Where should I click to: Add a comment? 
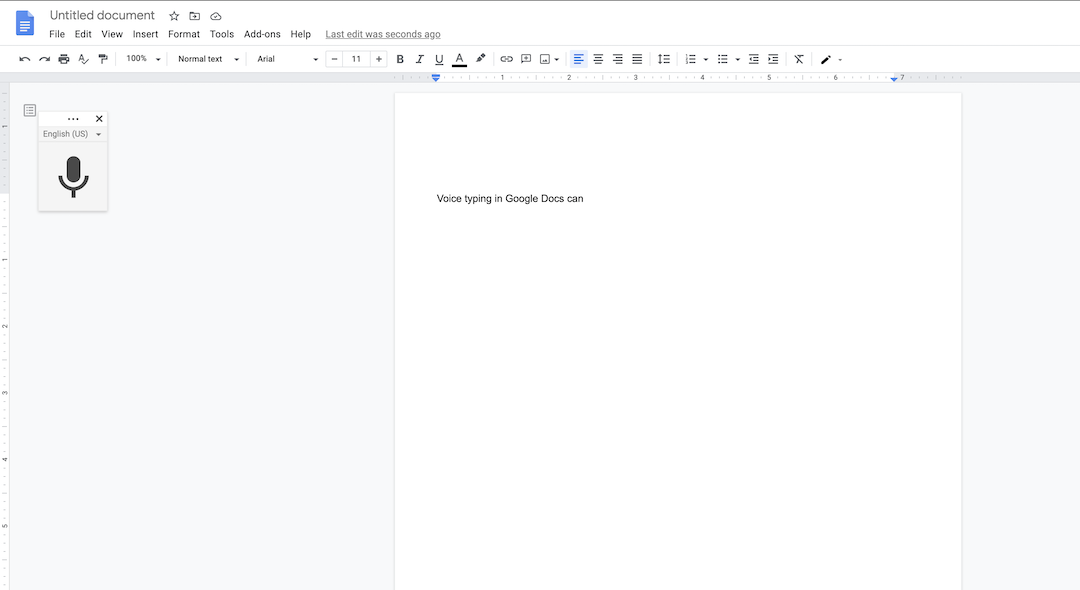(526, 59)
